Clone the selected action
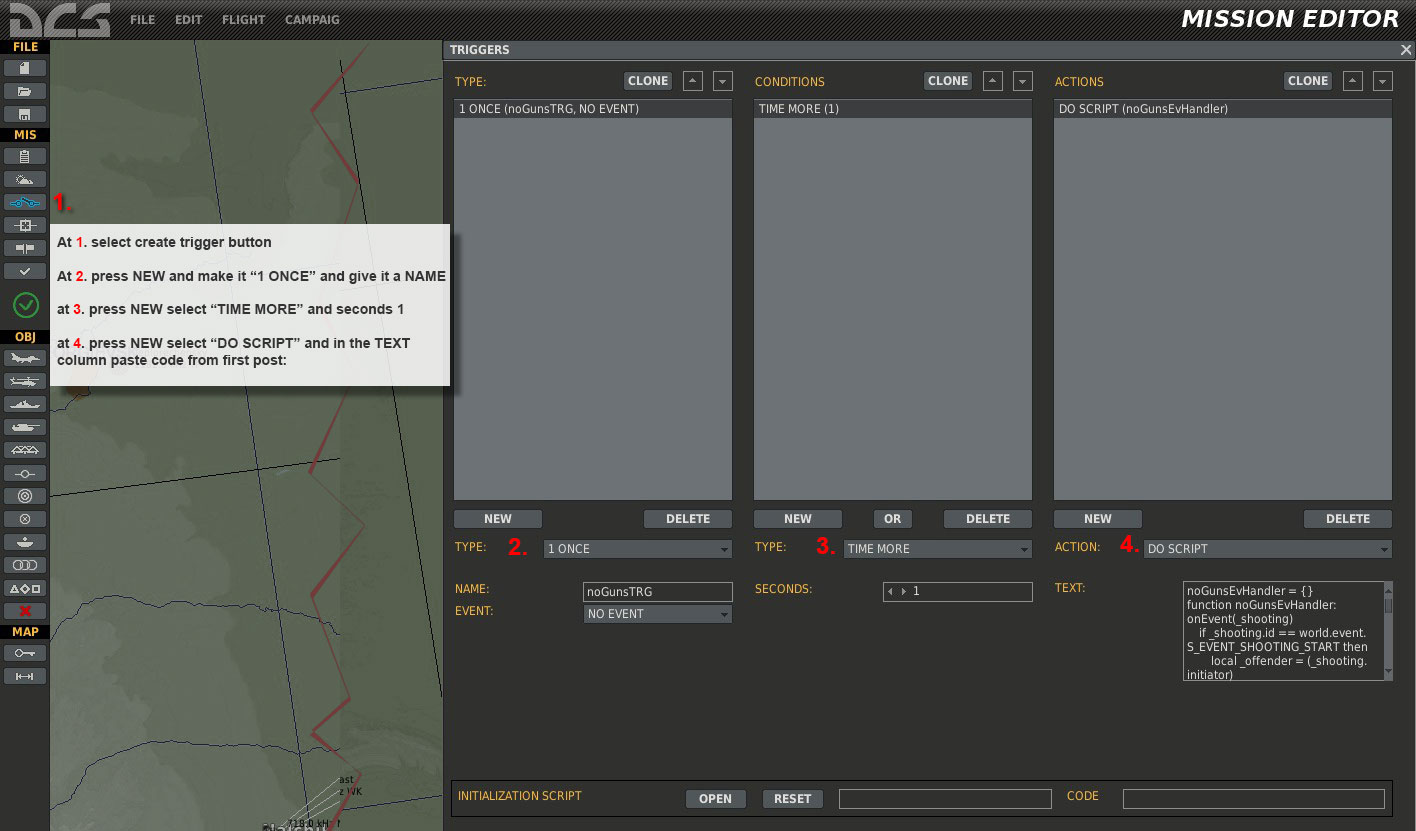This screenshot has width=1416, height=831. pos(1308,81)
